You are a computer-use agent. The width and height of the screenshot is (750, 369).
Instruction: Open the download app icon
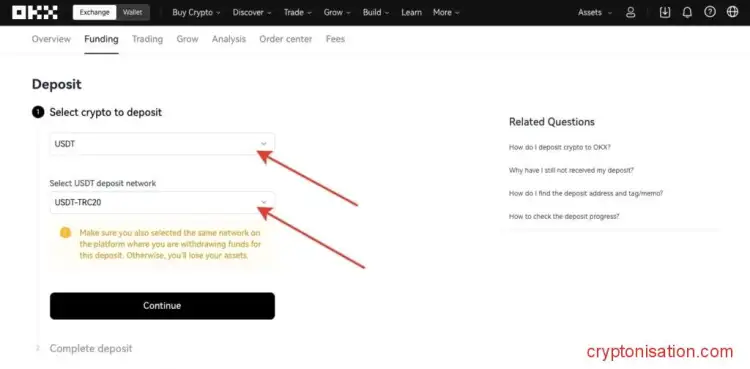pos(665,12)
